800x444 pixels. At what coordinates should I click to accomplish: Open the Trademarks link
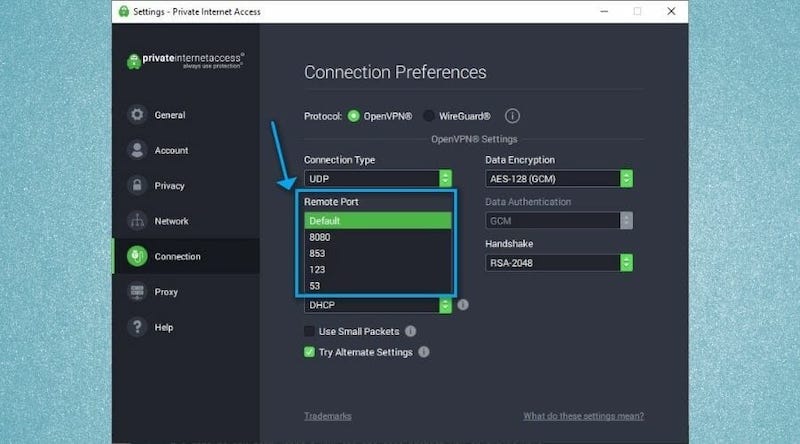[x=328, y=416]
